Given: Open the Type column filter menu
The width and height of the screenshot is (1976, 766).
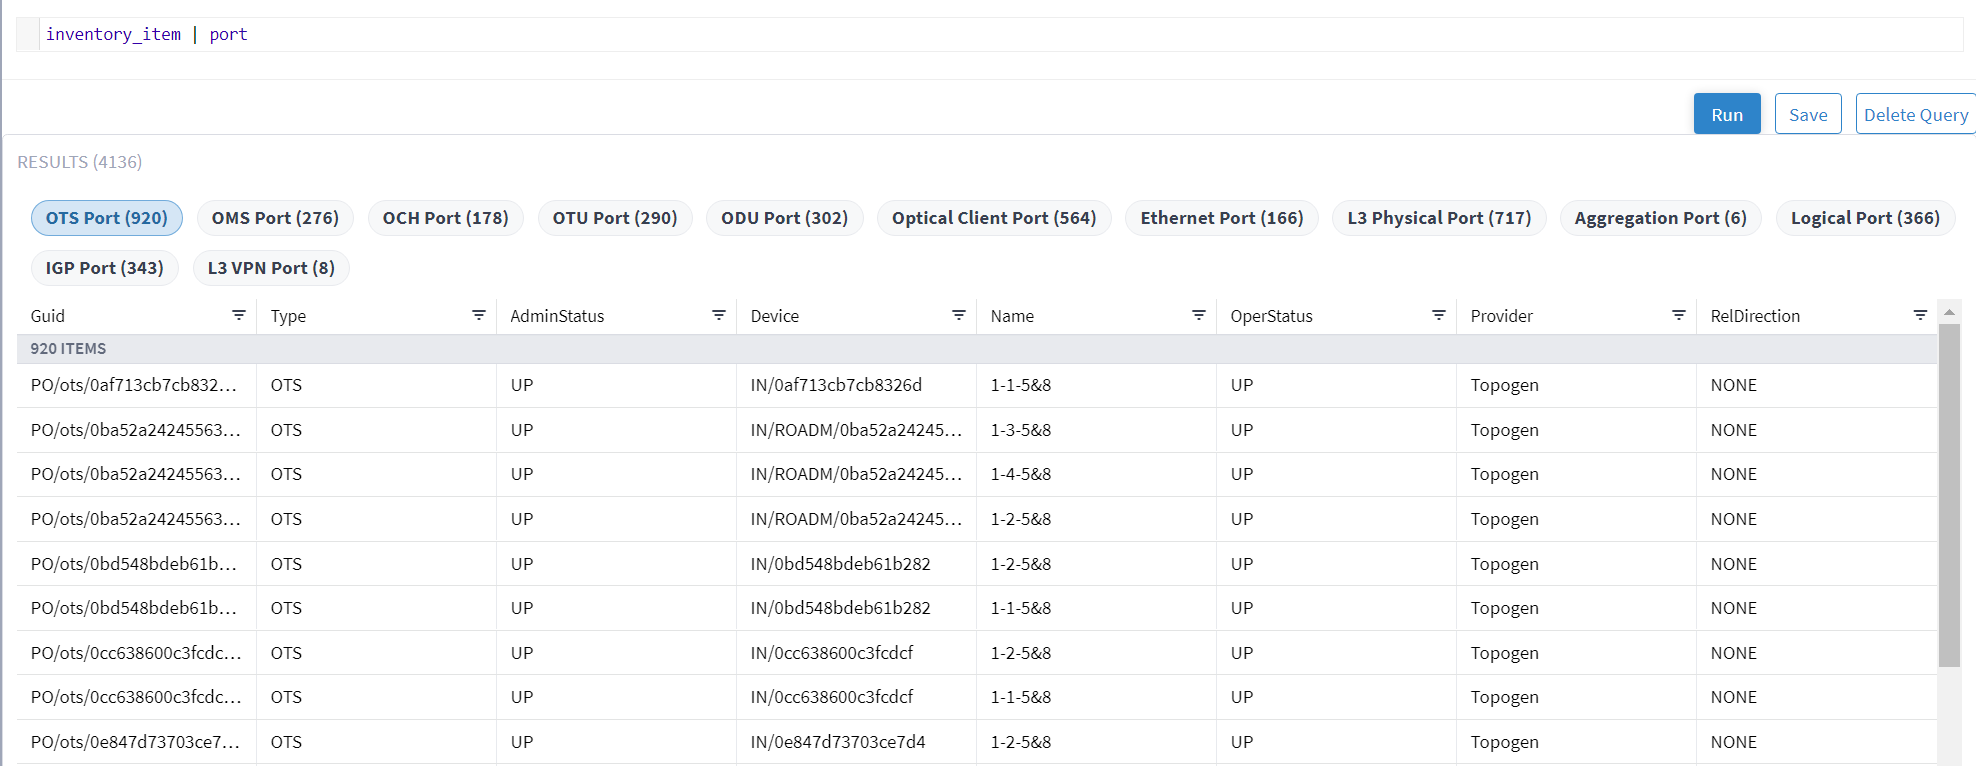Looking at the screenshot, I should [478, 315].
